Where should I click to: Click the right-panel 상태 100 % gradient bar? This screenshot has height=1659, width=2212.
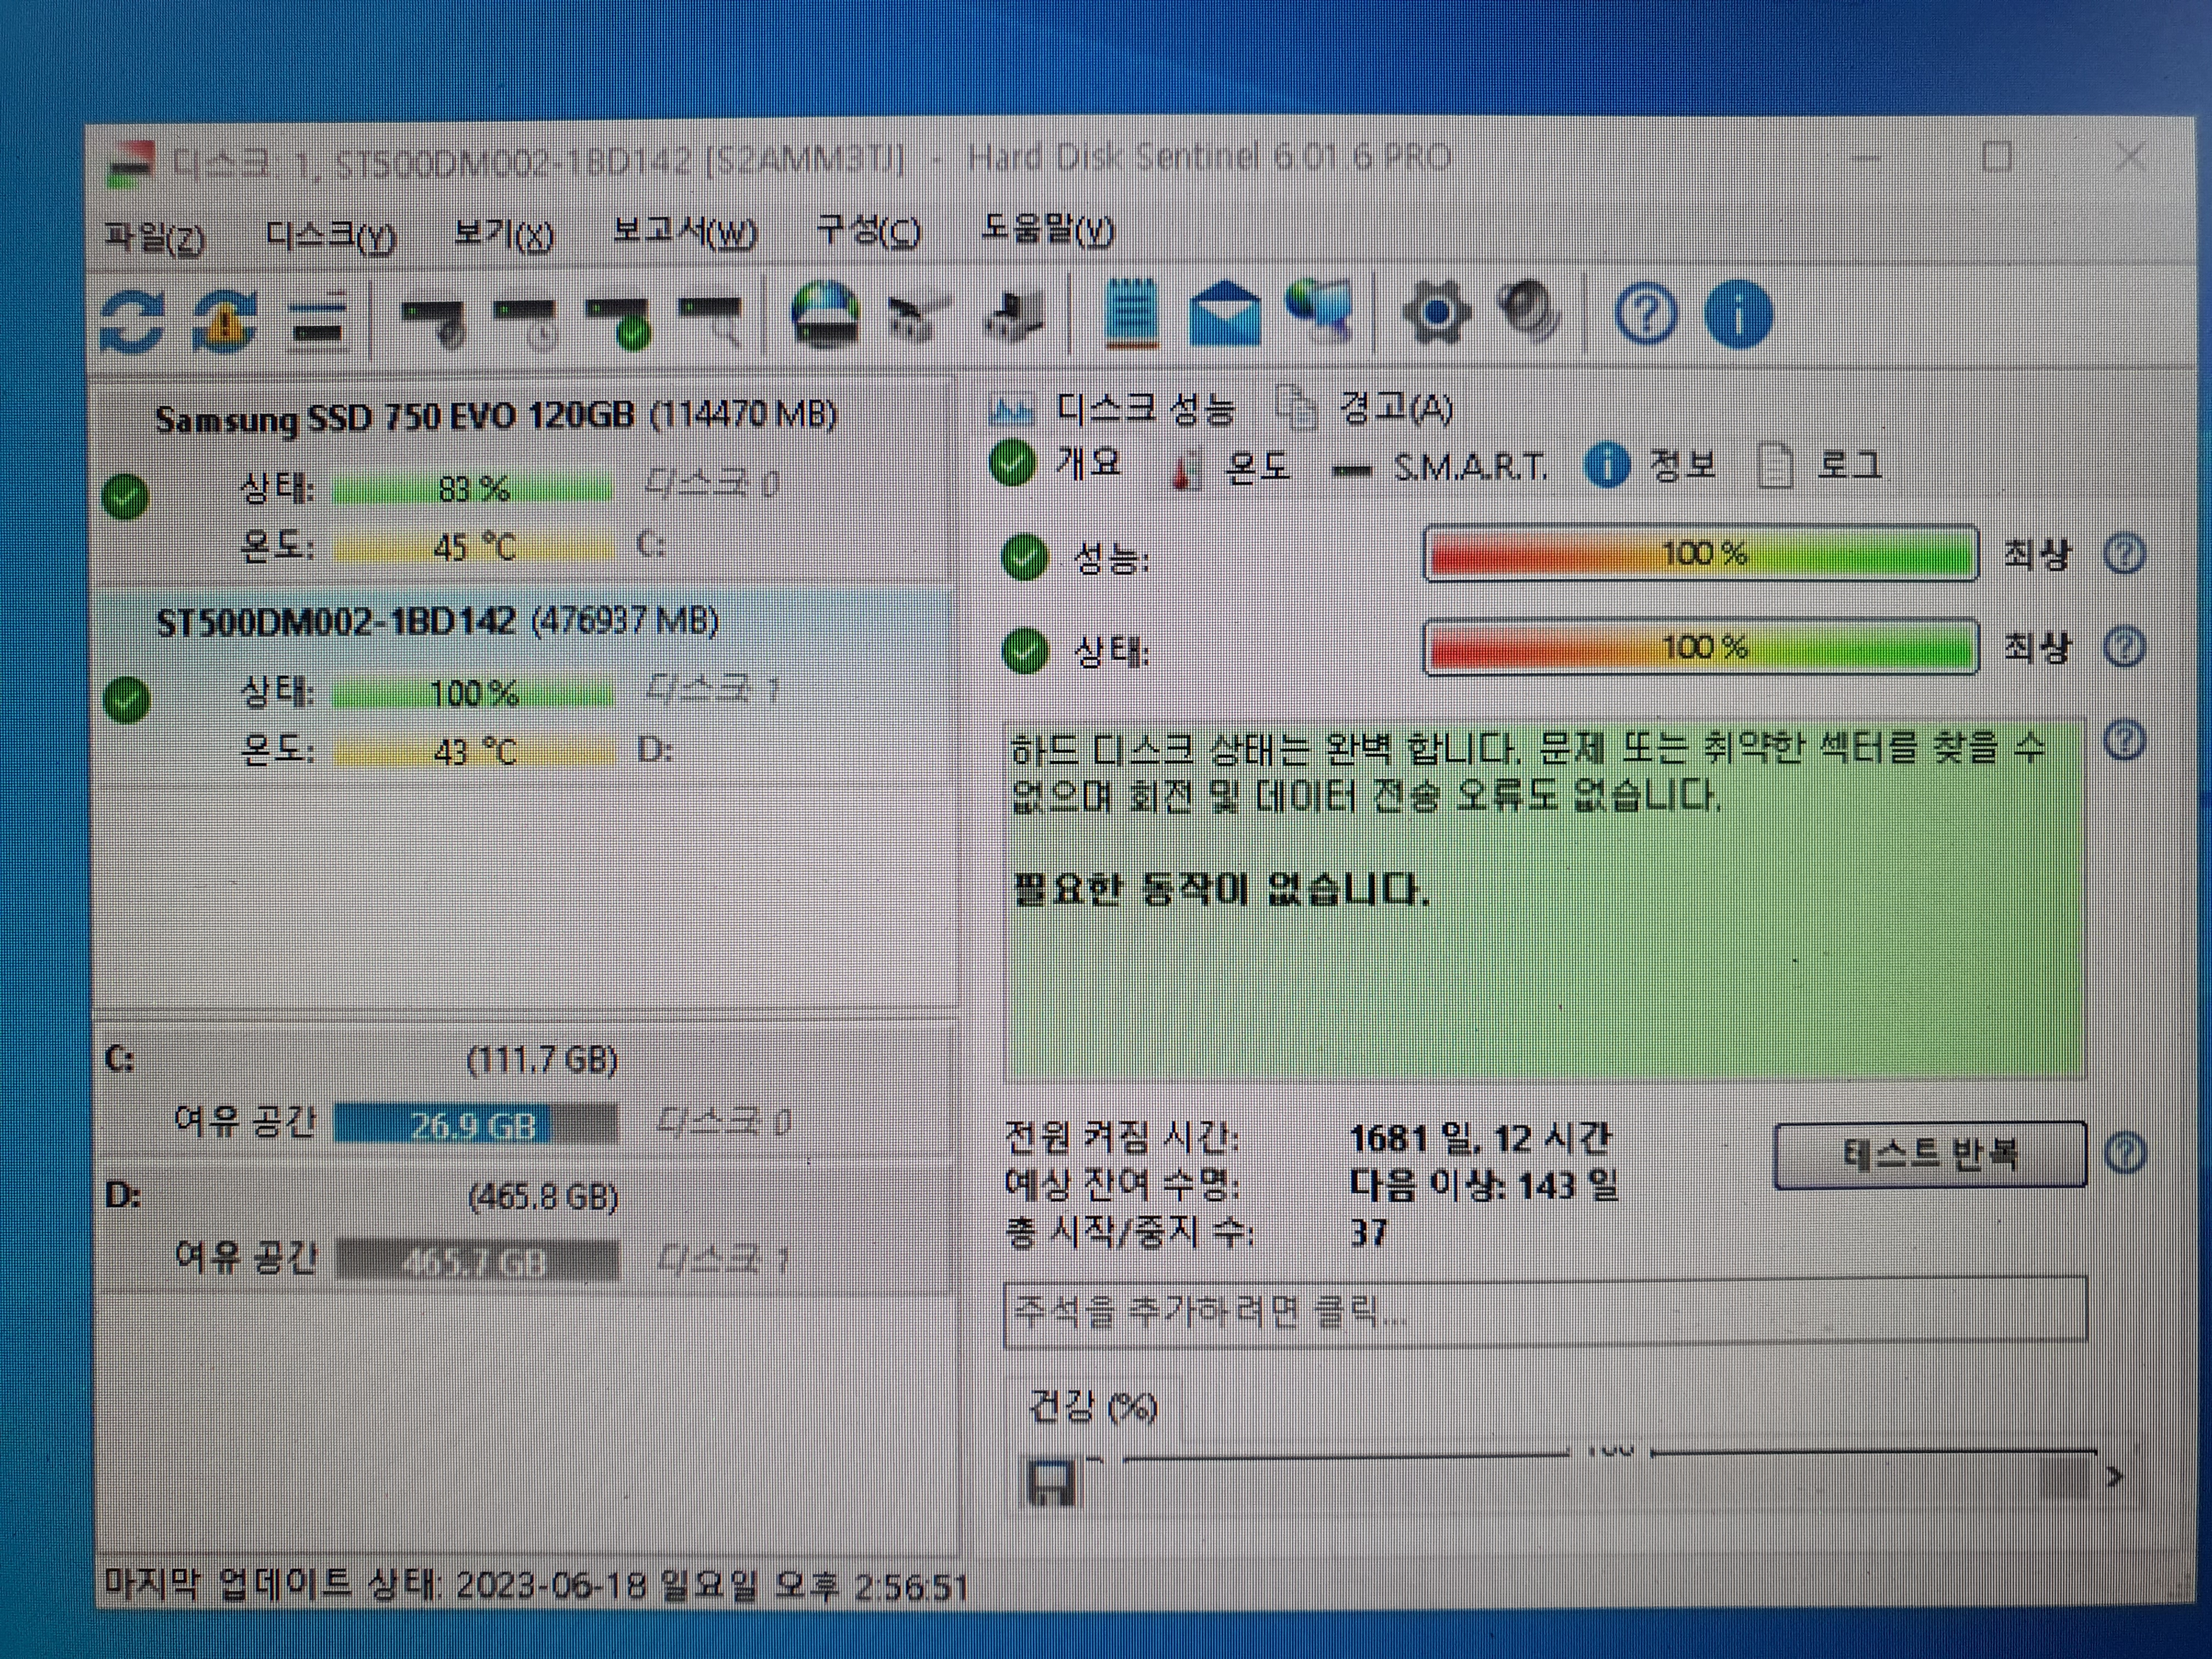[1701, 647]
